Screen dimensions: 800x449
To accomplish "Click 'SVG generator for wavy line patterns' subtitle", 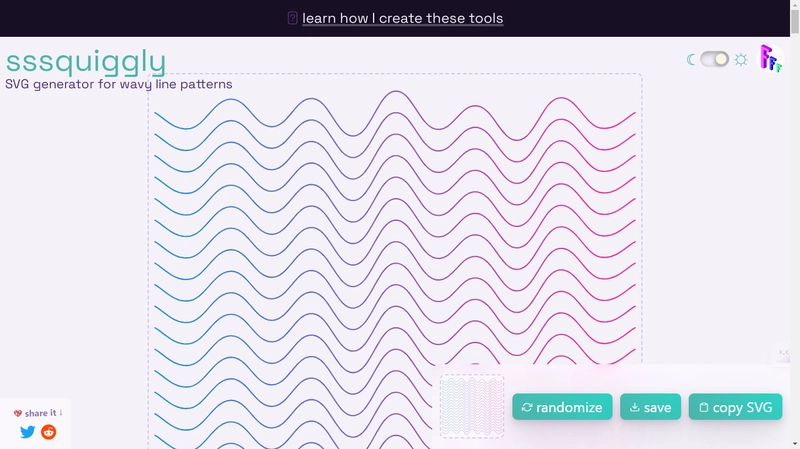I will pos(118,84).
